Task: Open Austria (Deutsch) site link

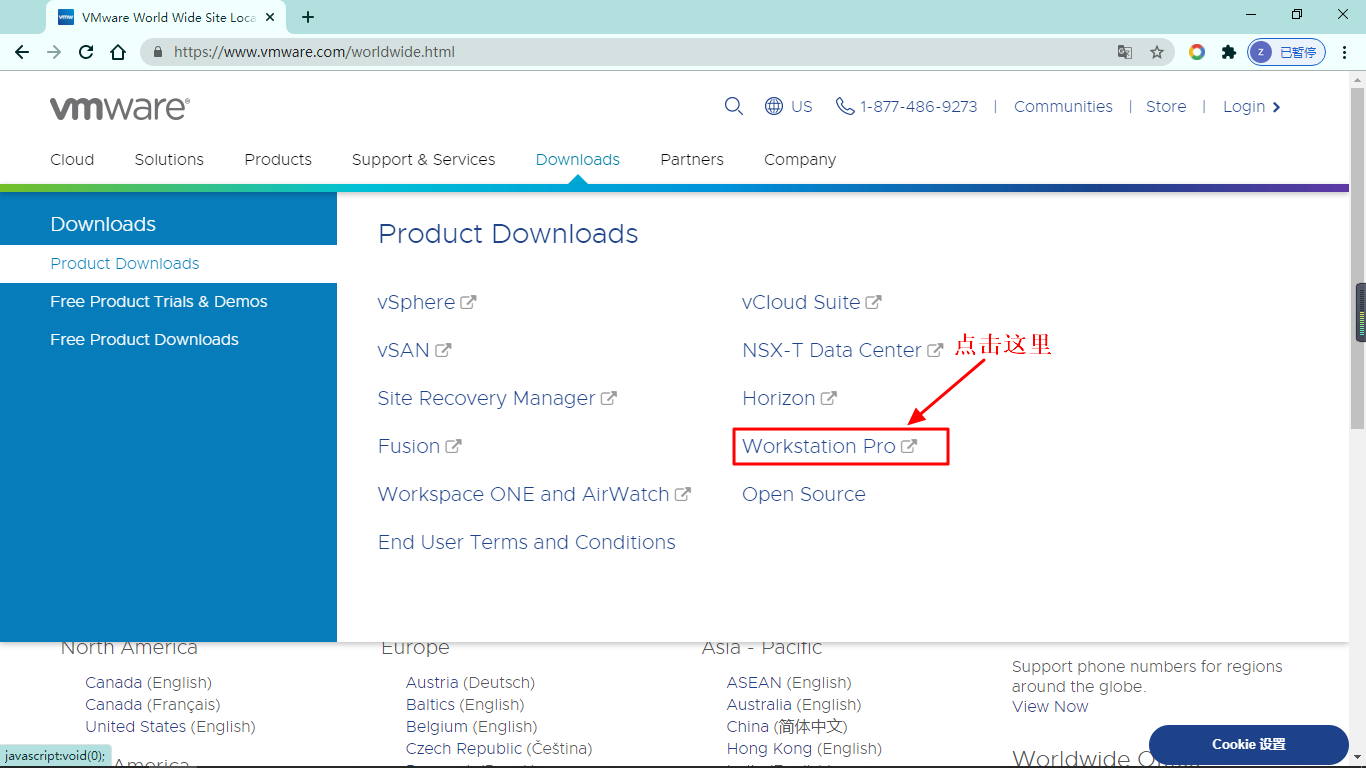Action: [x=470, y=683]
